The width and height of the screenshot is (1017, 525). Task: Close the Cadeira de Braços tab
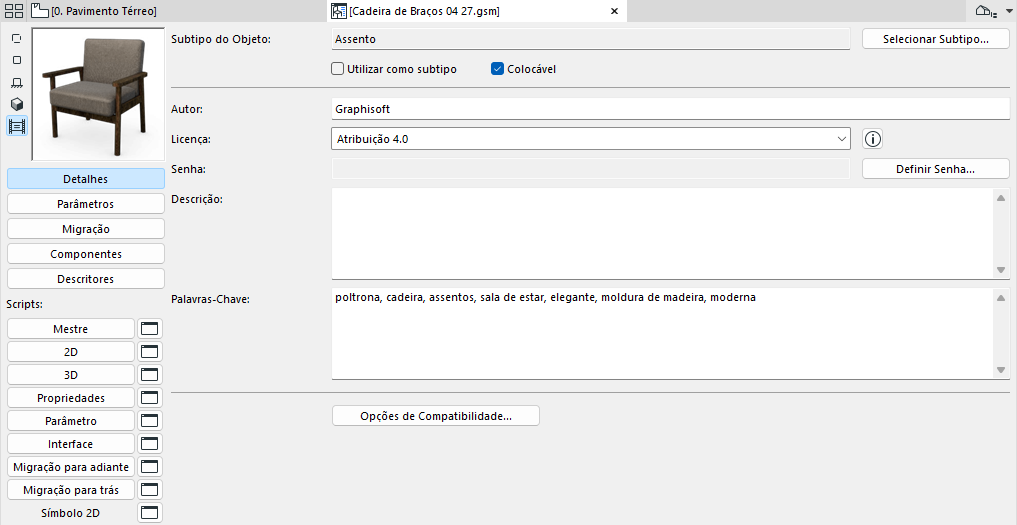(615, 11)
